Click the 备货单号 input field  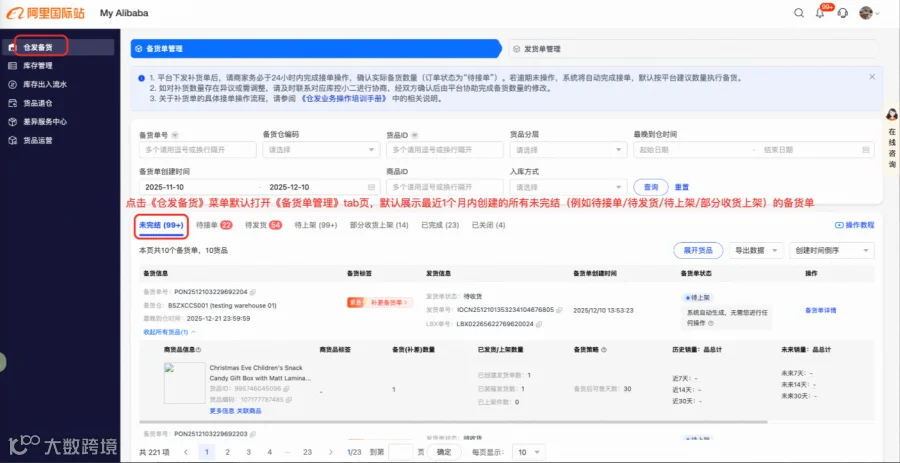(x=197, y=150)
